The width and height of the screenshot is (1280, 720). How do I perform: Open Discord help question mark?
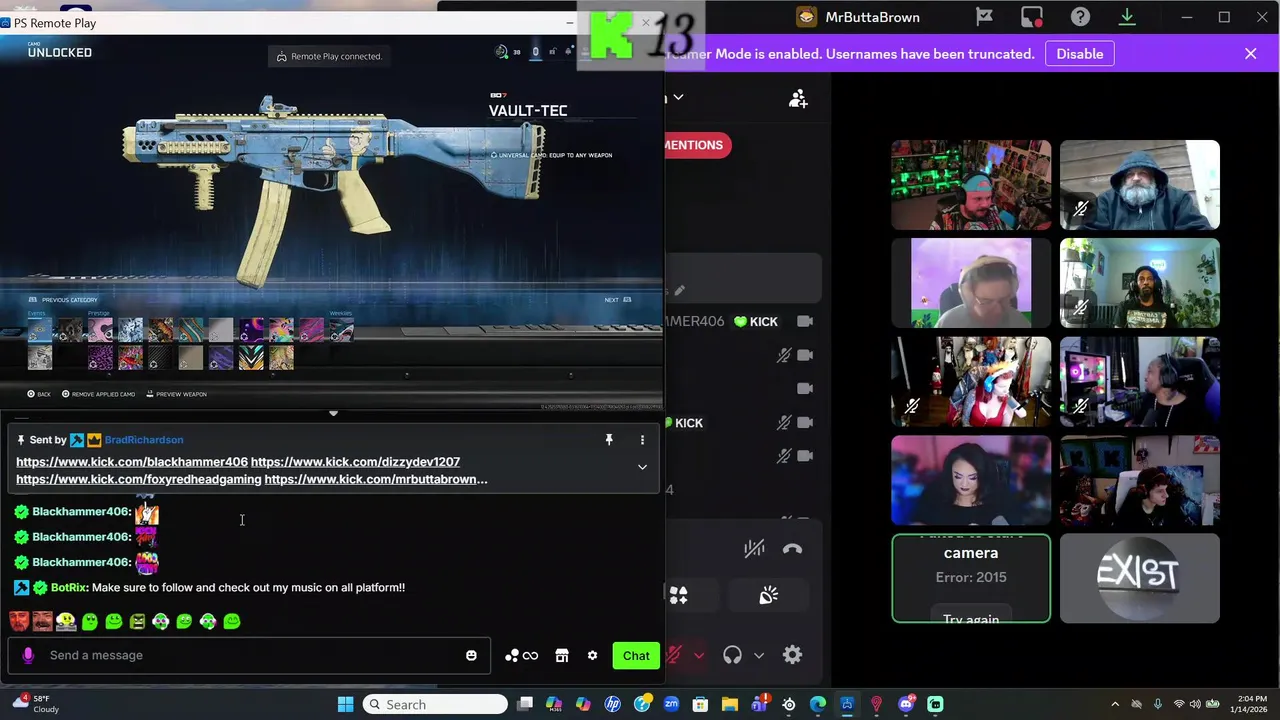pyautogui.click(x=1080, y=17)
